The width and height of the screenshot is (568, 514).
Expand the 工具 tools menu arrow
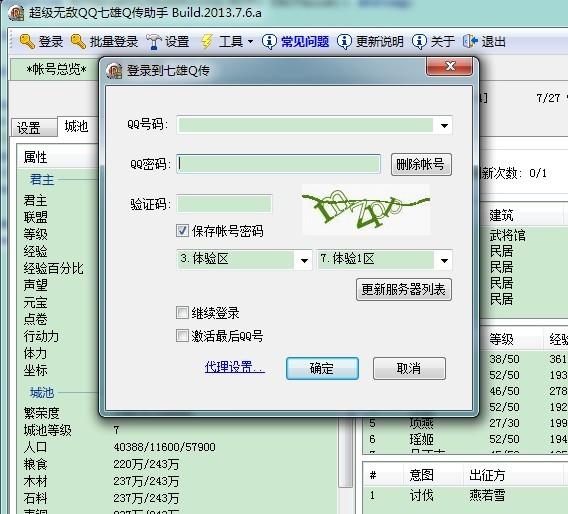(x=250, y=42)
